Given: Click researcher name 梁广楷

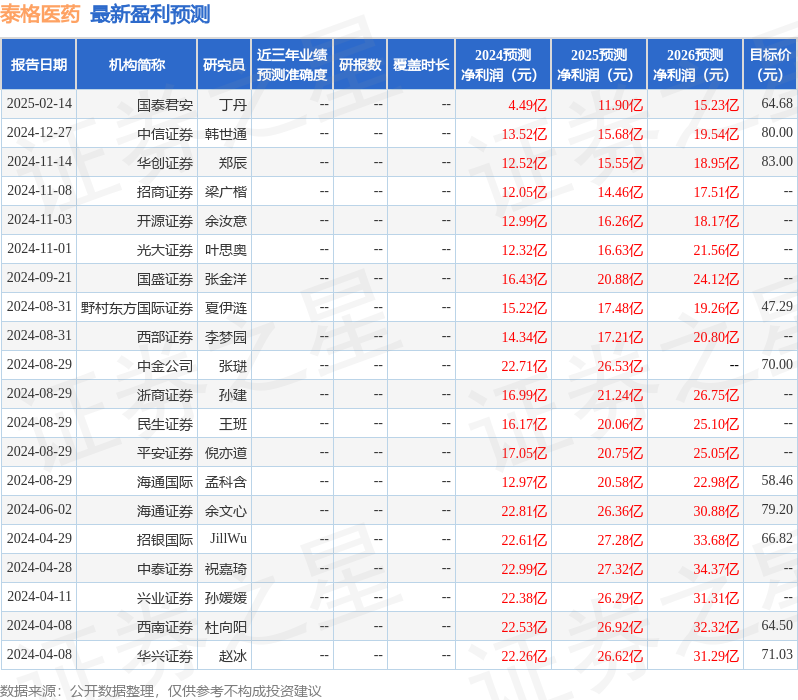Looking at the screenshot, I should tap(226, 192).
